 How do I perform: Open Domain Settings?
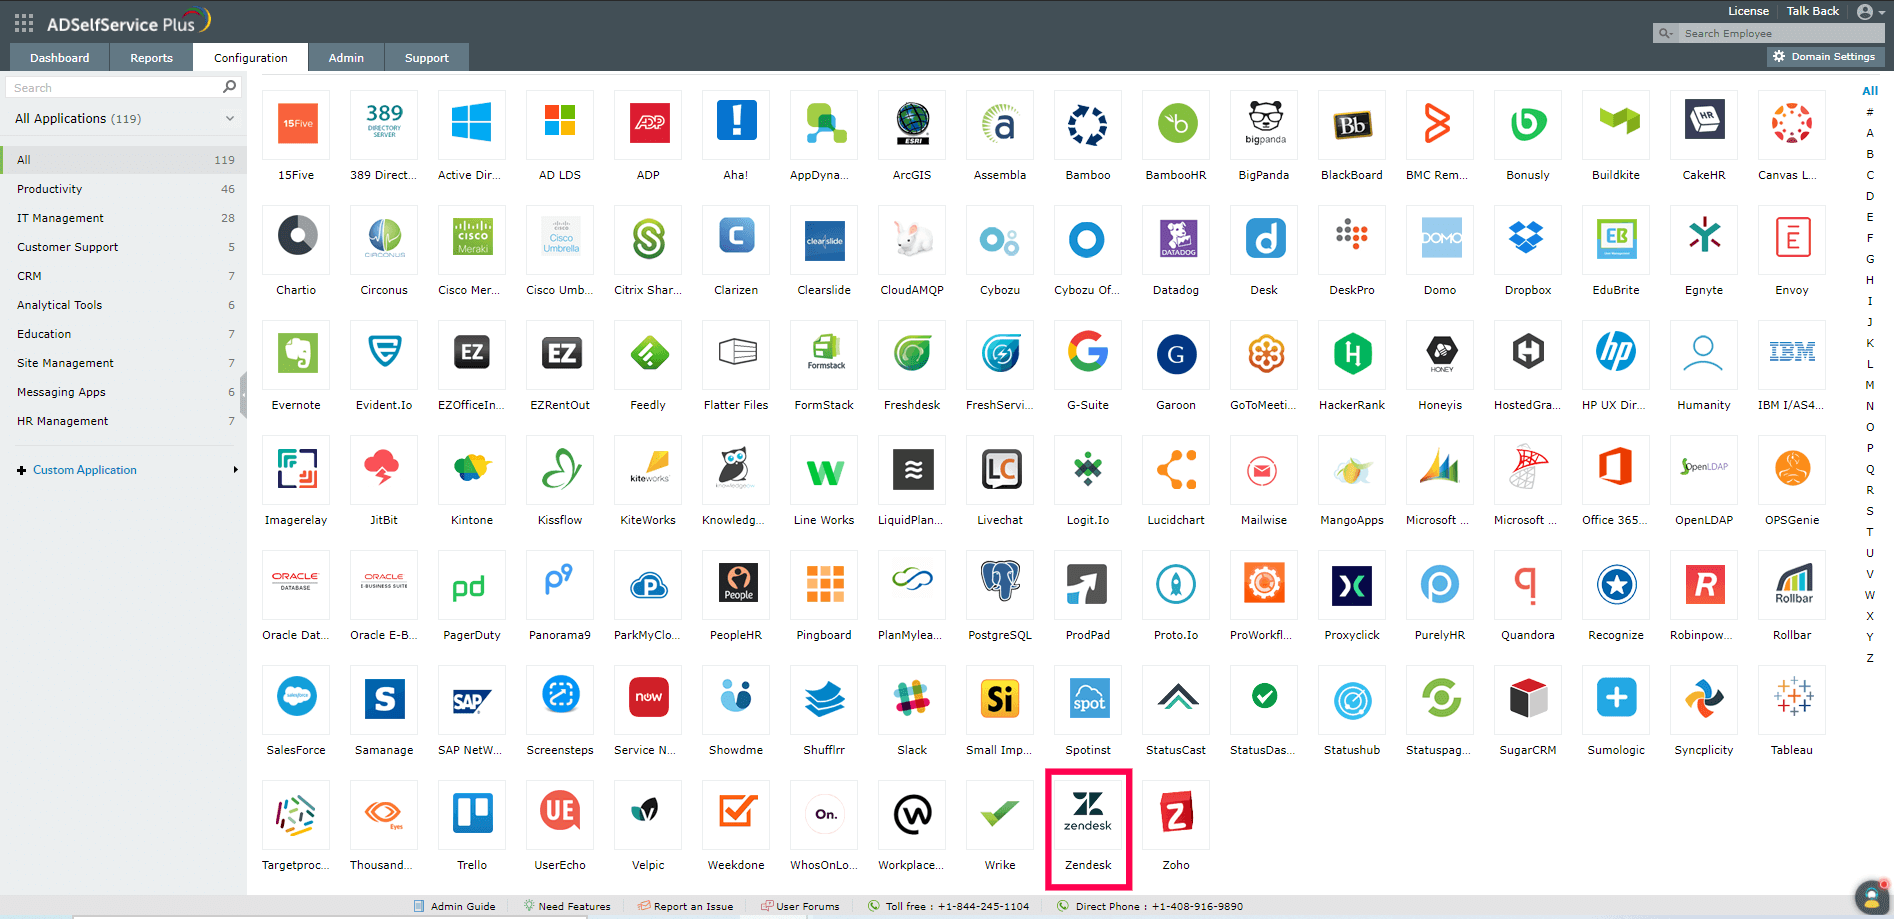pos(1825,57)
